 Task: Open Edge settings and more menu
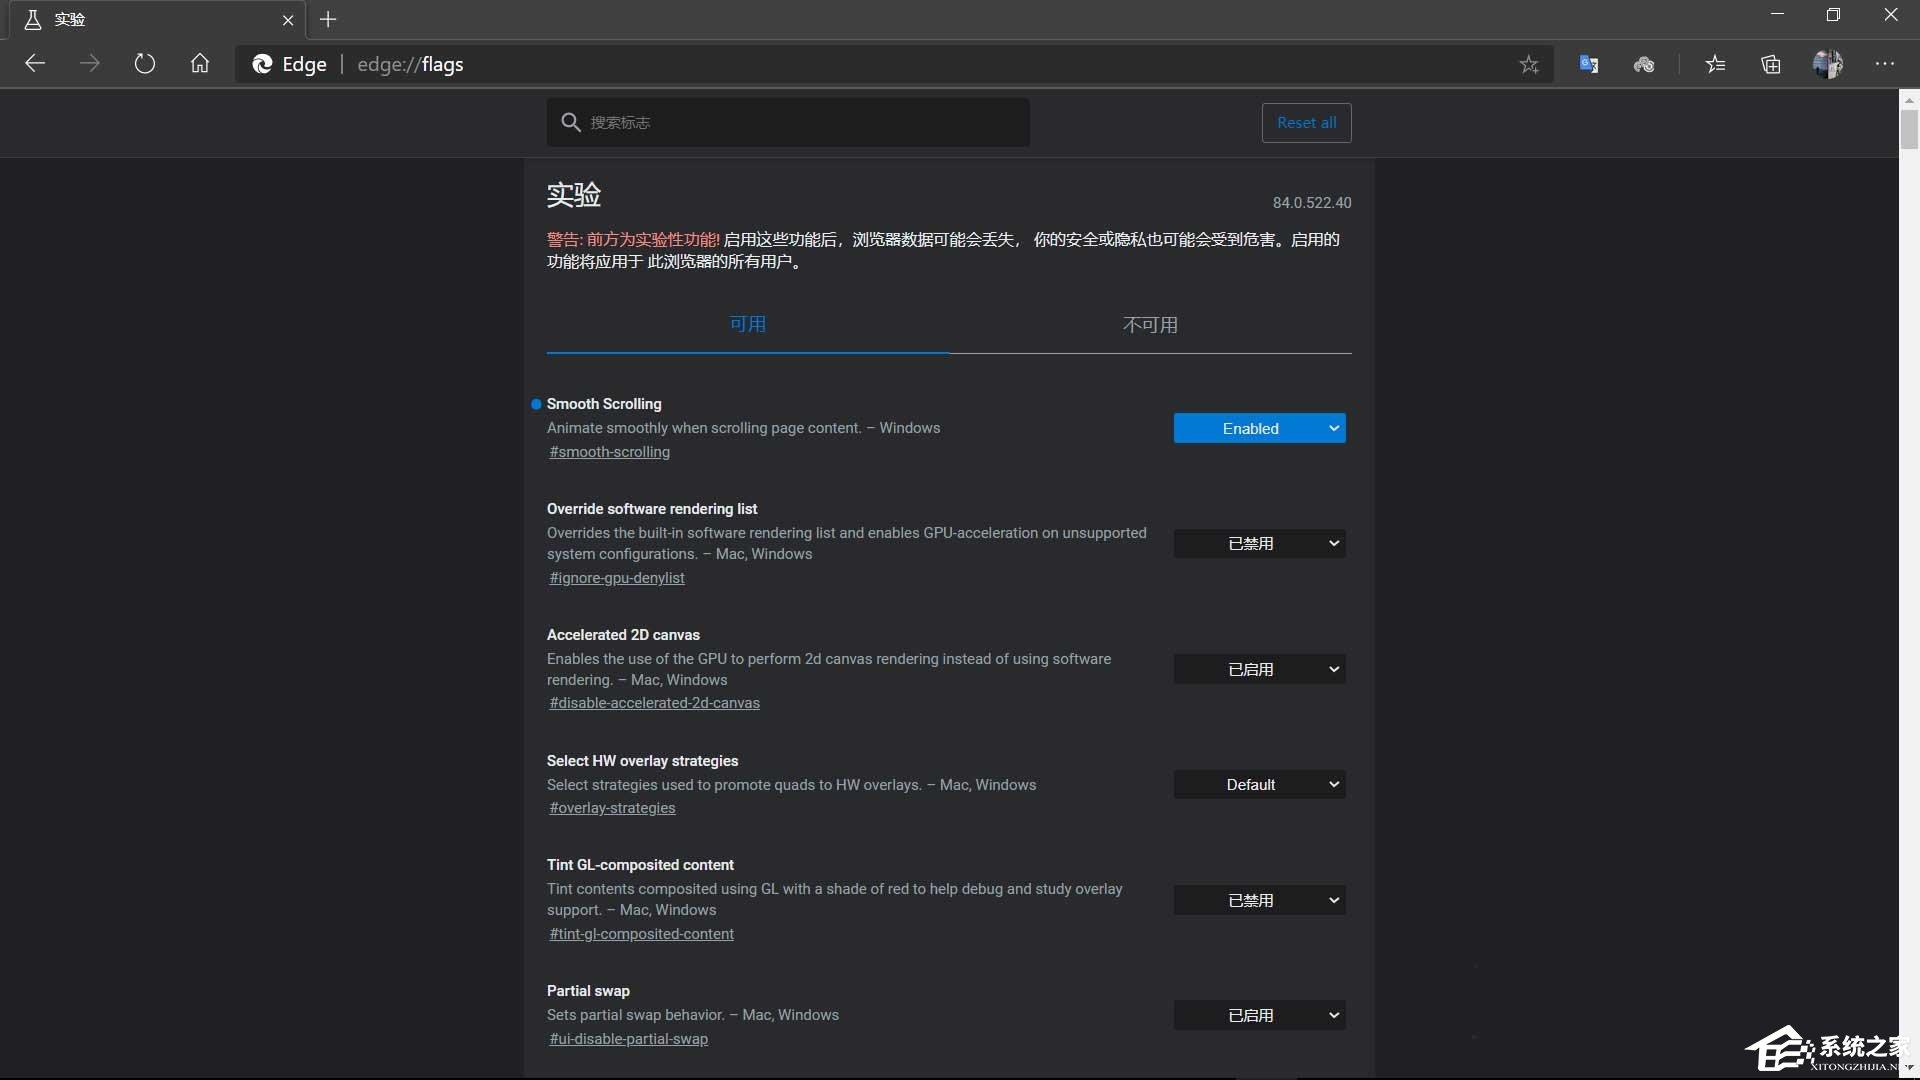click(1885, 64)
